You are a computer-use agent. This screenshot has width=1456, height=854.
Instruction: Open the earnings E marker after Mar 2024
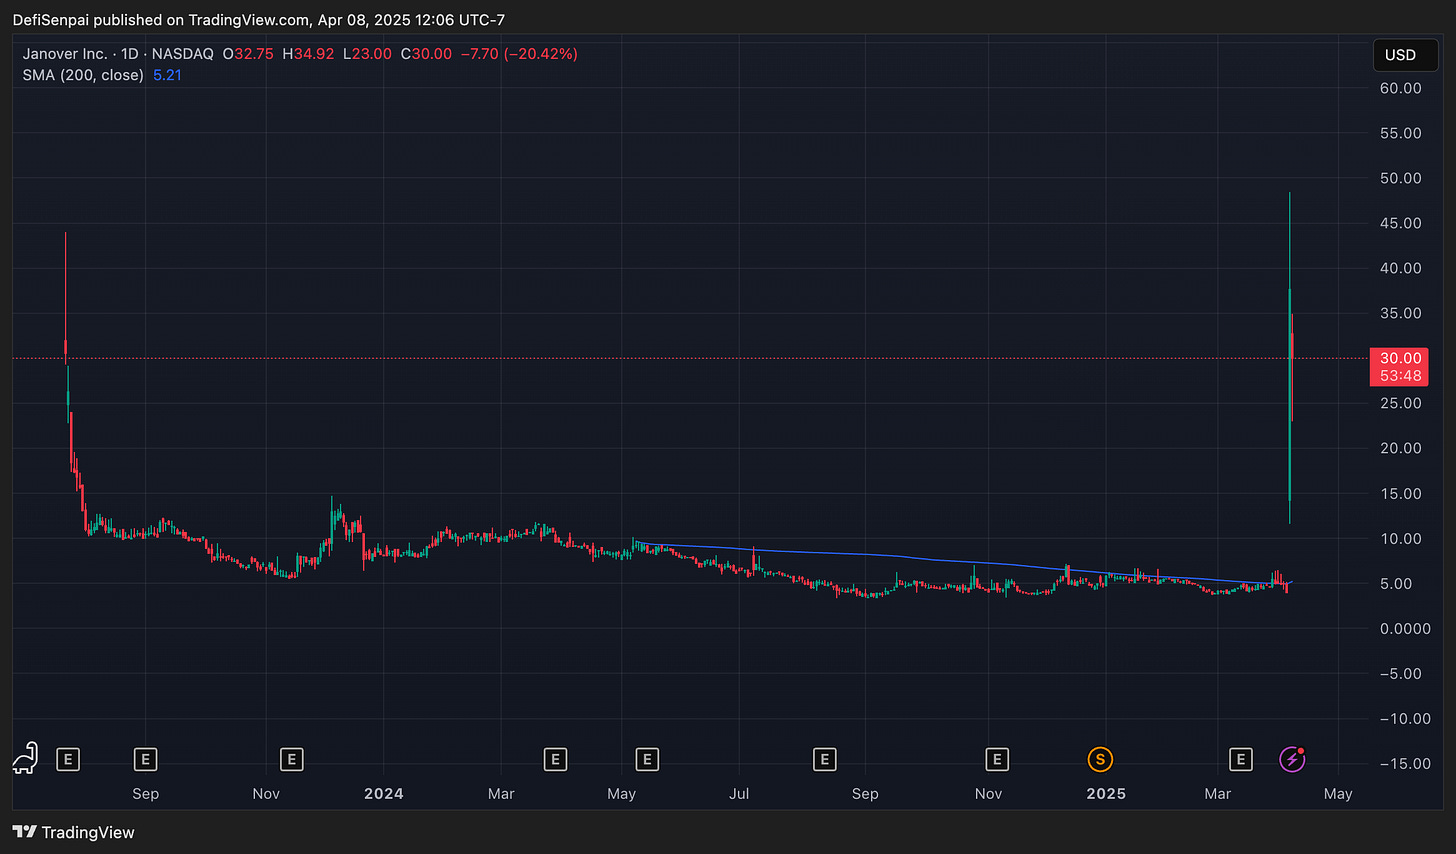coord(555,760)
